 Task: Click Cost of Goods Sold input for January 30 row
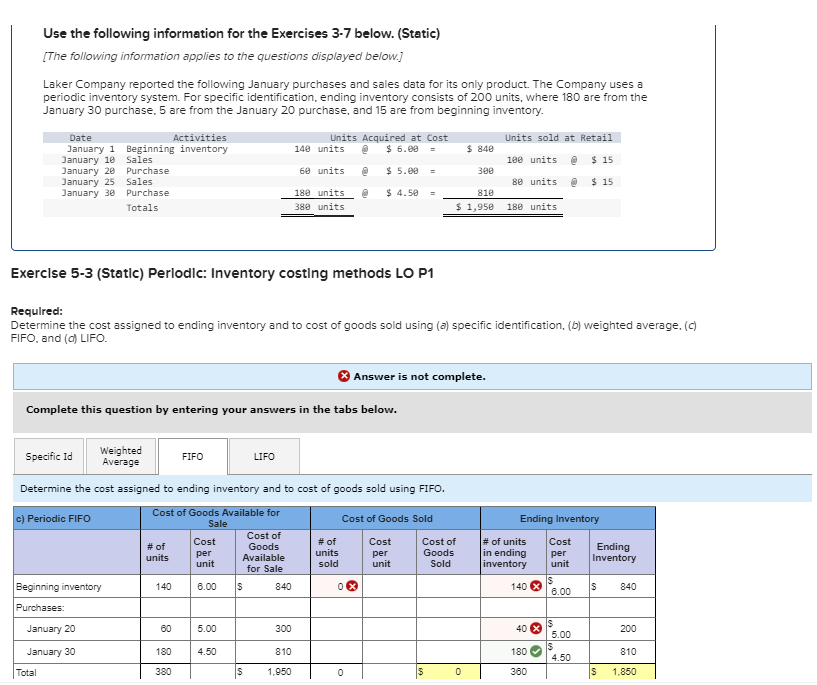[444, 651]
